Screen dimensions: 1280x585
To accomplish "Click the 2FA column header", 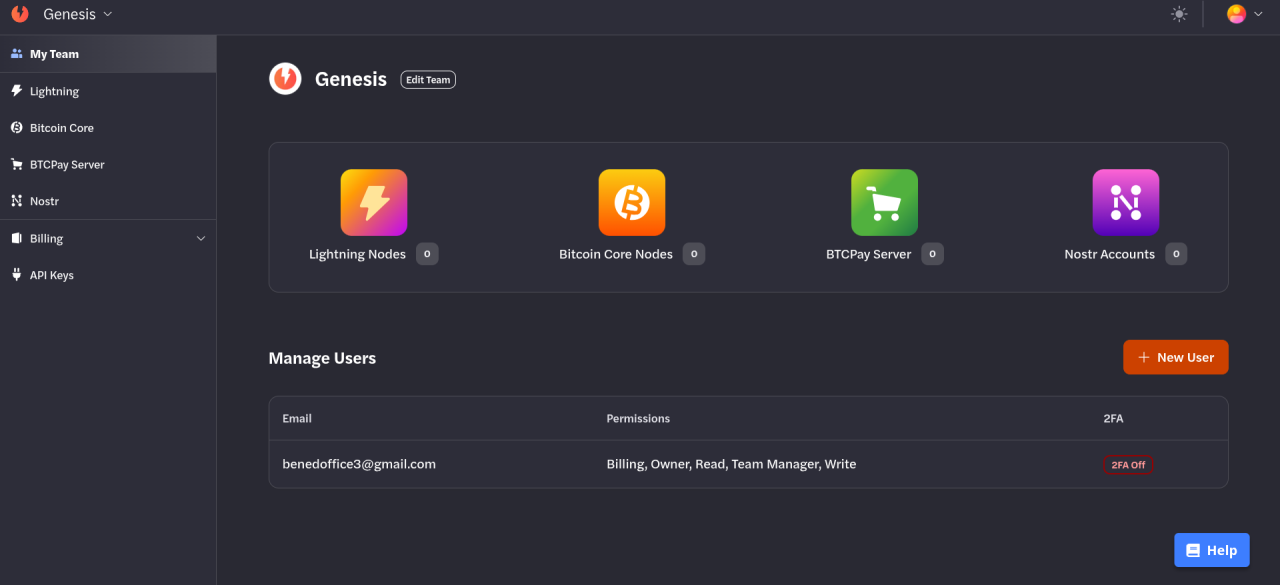I will coord(1113,418).
